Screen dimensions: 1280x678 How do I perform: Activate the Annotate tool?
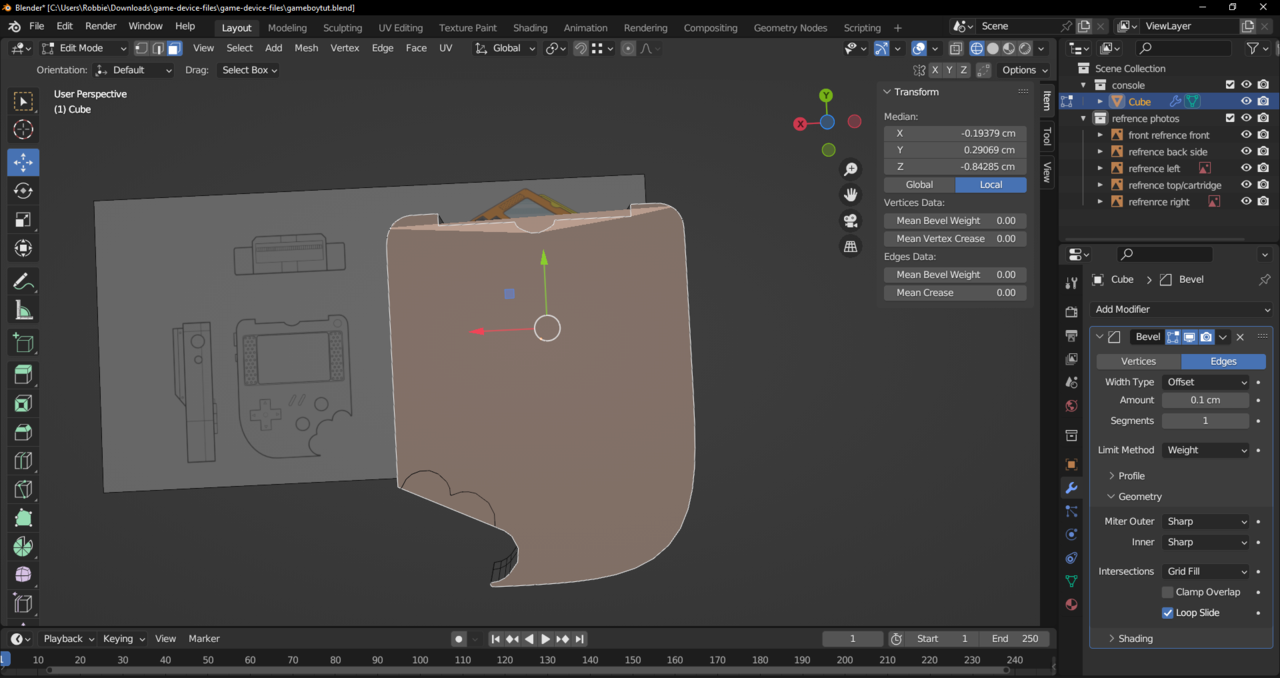[23, 282]
